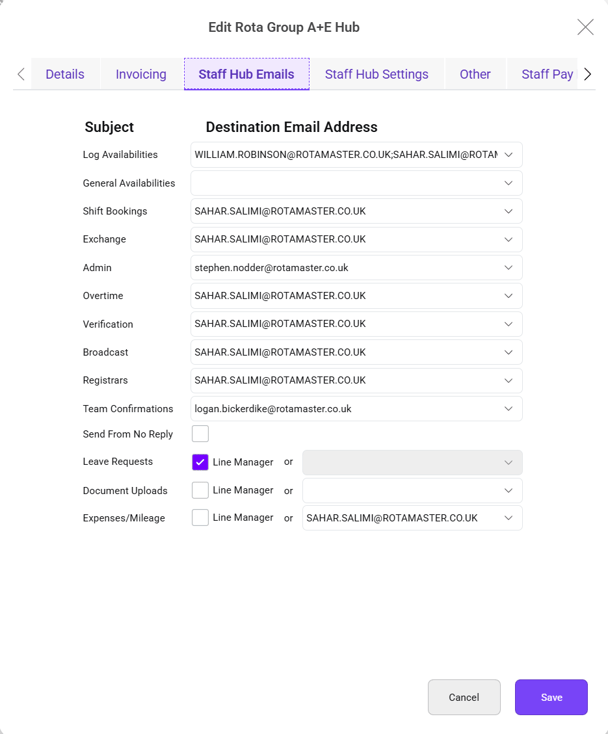608x734 pixels.
Task: Expand Log Availabilities email dropdown arrow
Action: 508,155
